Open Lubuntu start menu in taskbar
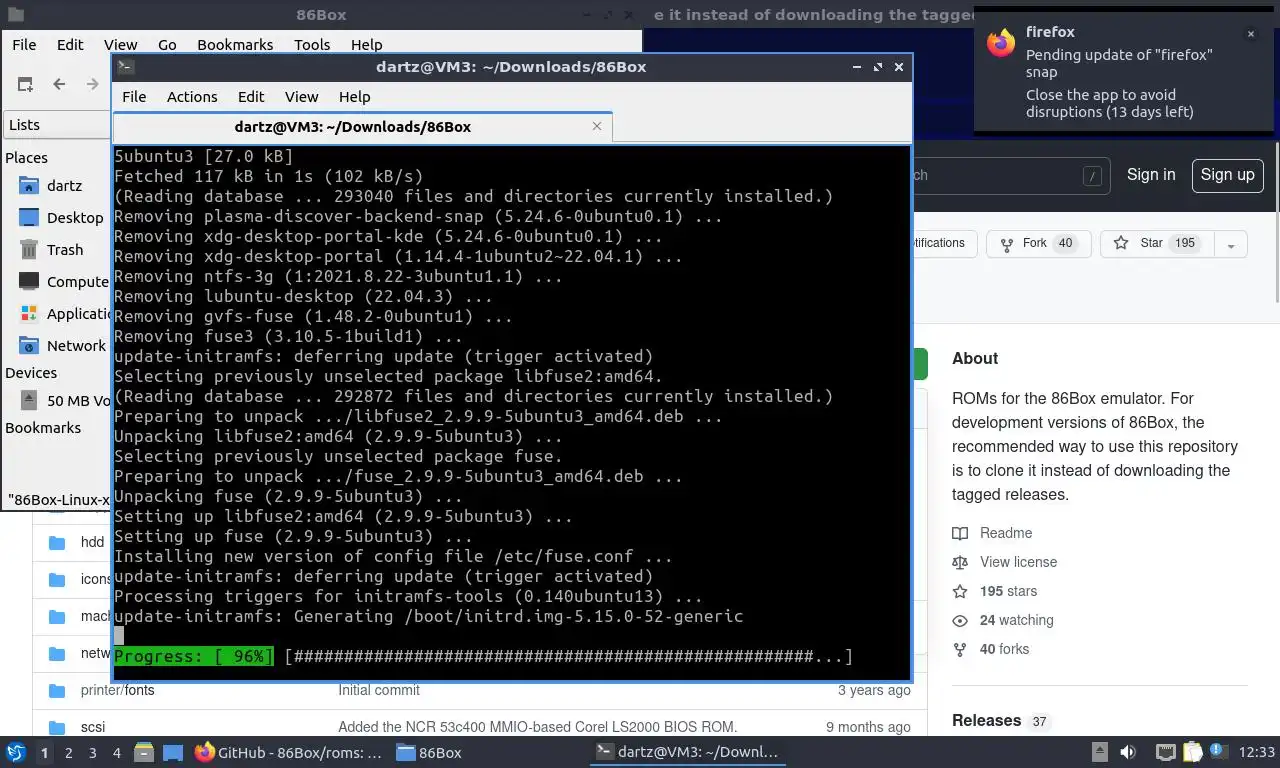The image size is (1280, 768). click(x=16, y=752)
